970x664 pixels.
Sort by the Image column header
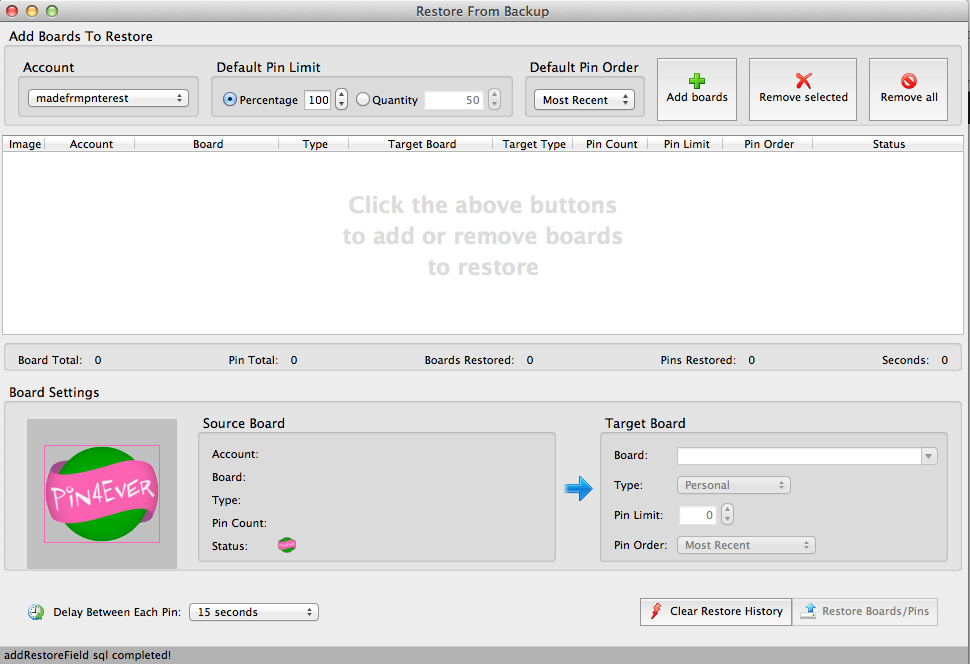[25, 144]
